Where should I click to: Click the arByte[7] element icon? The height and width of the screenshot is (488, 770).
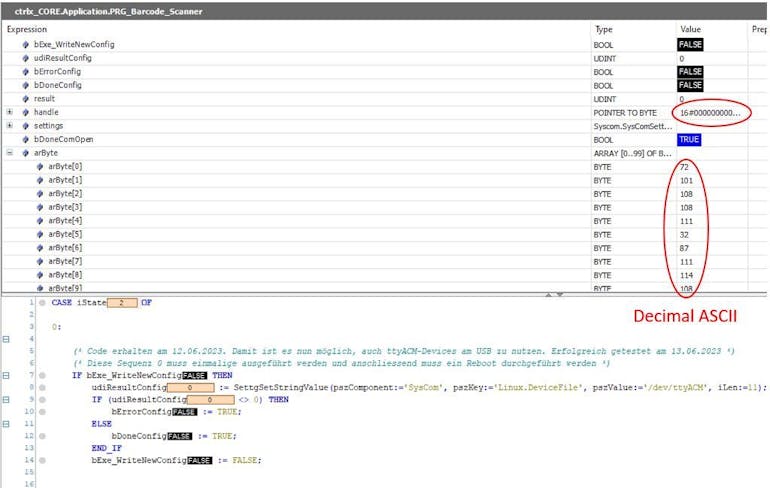coord(40,261)
